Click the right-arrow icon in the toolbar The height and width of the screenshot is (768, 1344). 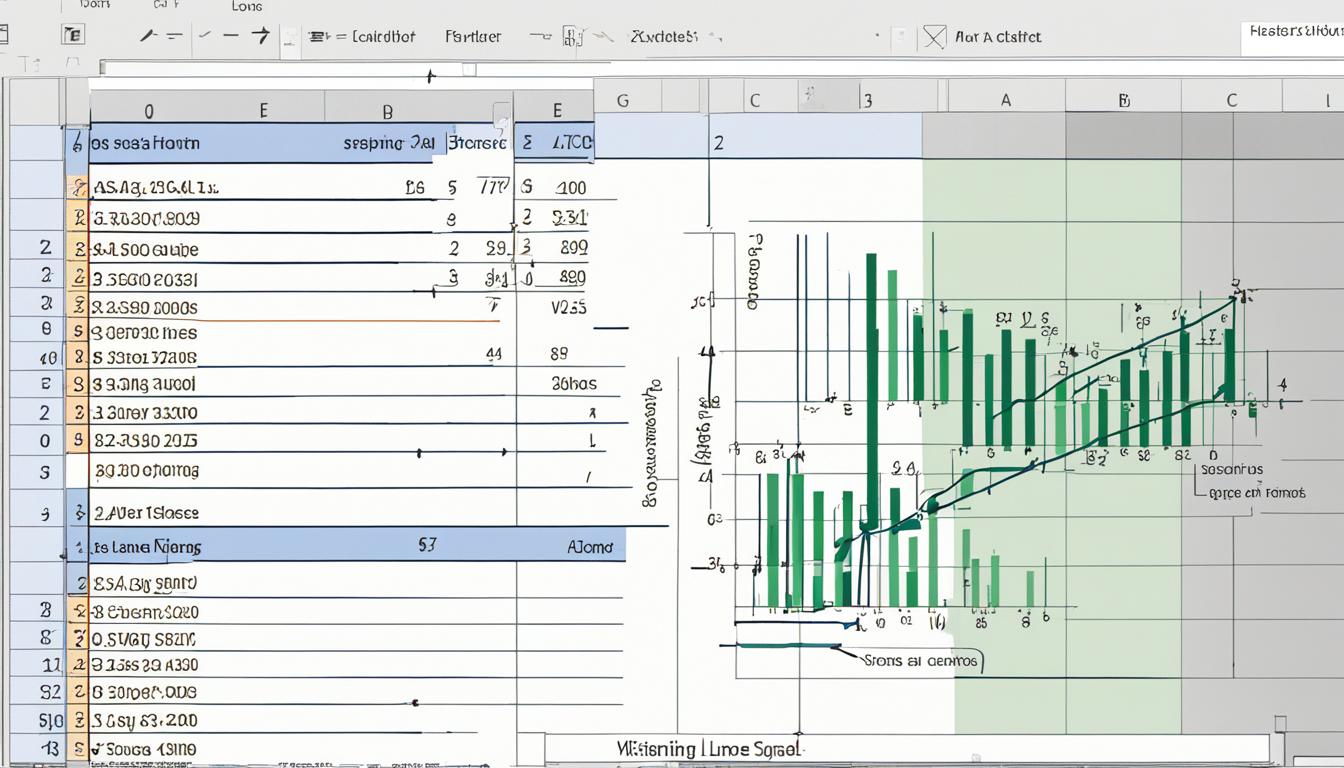(x=260, y=36)
